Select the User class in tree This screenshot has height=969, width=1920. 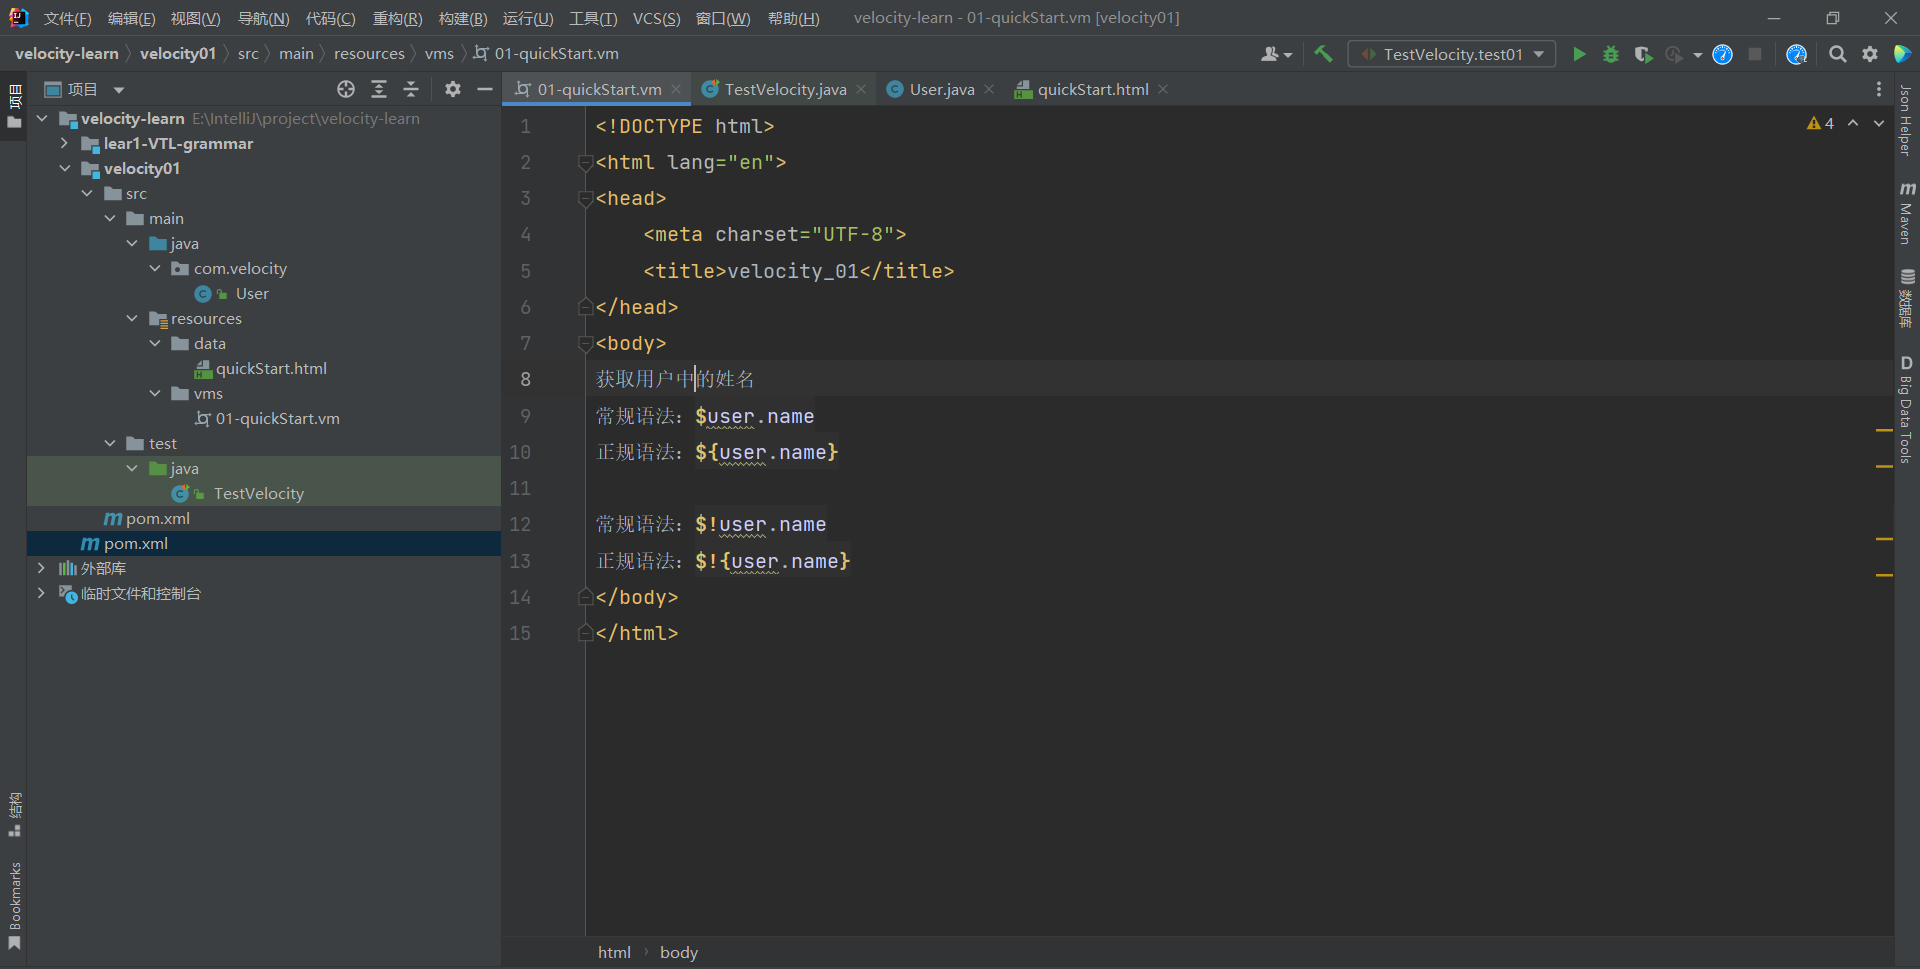252,293
